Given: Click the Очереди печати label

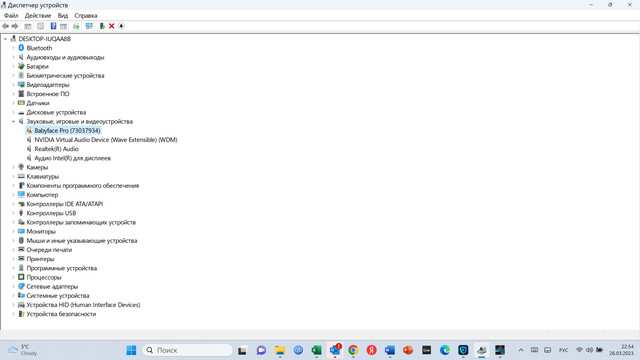Looking at the screenshot, I should (x=49, y=250).
